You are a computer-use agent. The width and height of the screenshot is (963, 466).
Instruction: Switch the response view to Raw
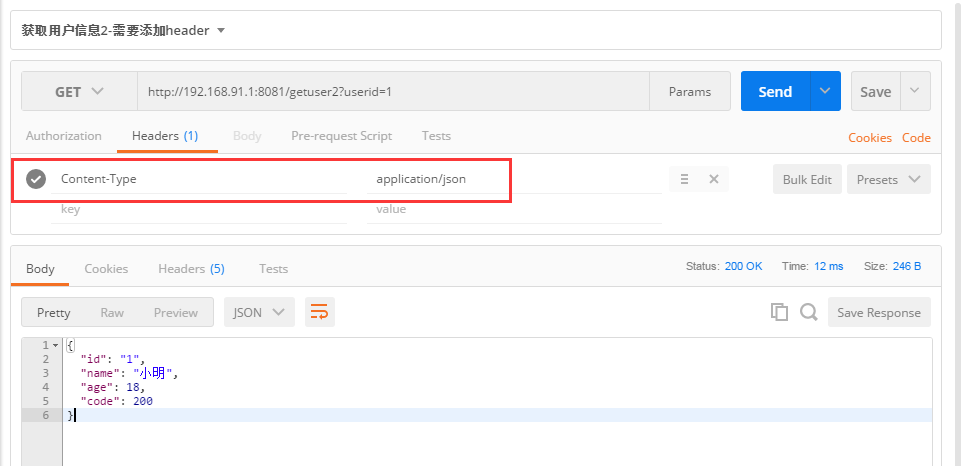(x=112, y=312)
